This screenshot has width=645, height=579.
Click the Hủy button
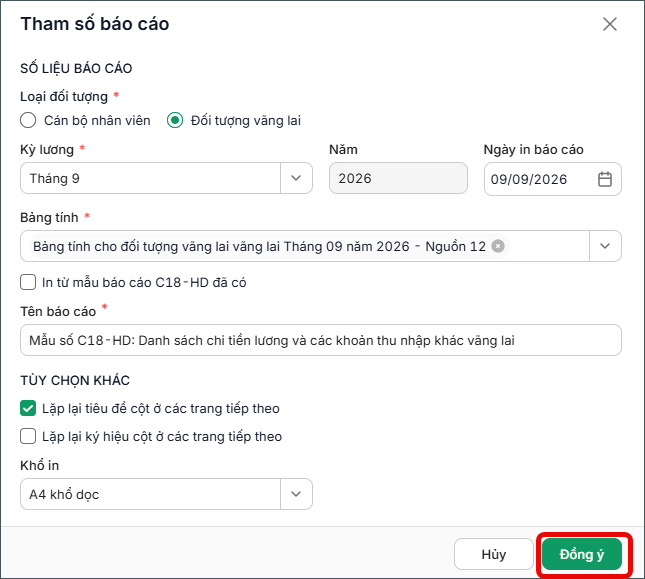[x=494, y=554]
